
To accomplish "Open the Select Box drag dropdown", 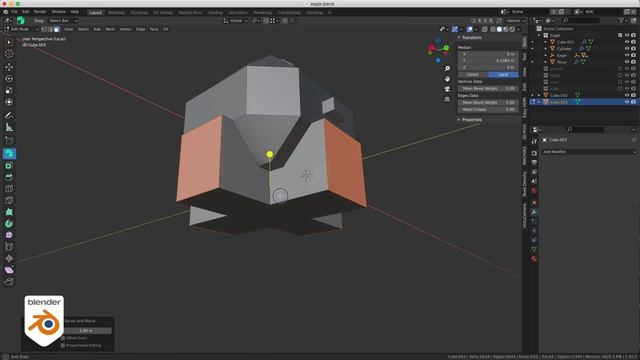I will coord(62,21).
